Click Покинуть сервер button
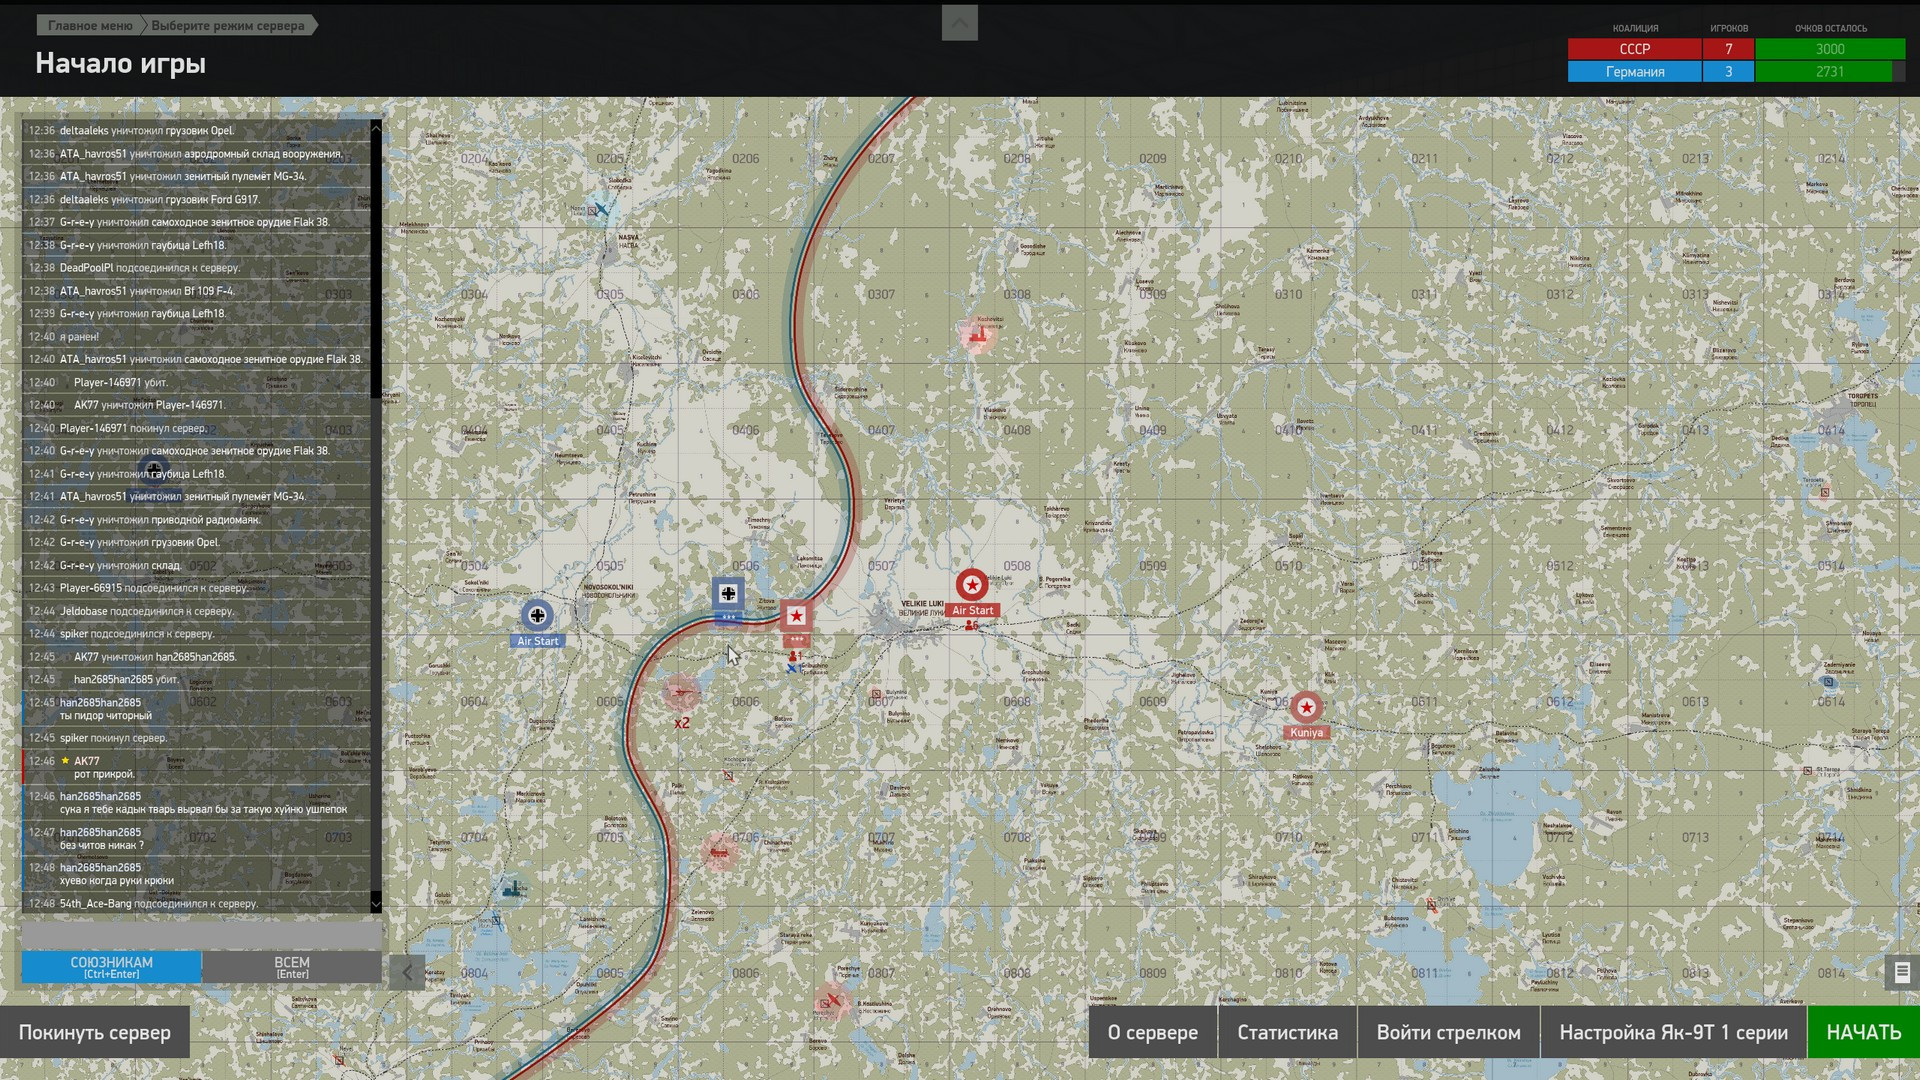The height and width of the screenshot is (1080, 1920). 94,1033
